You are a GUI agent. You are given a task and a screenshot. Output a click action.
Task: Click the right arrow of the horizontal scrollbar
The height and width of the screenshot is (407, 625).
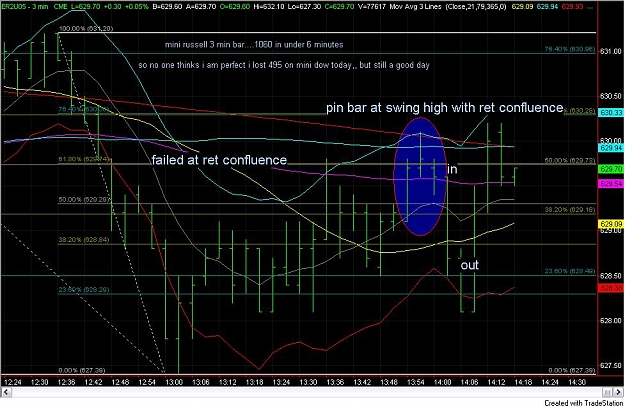click(619, 392)
